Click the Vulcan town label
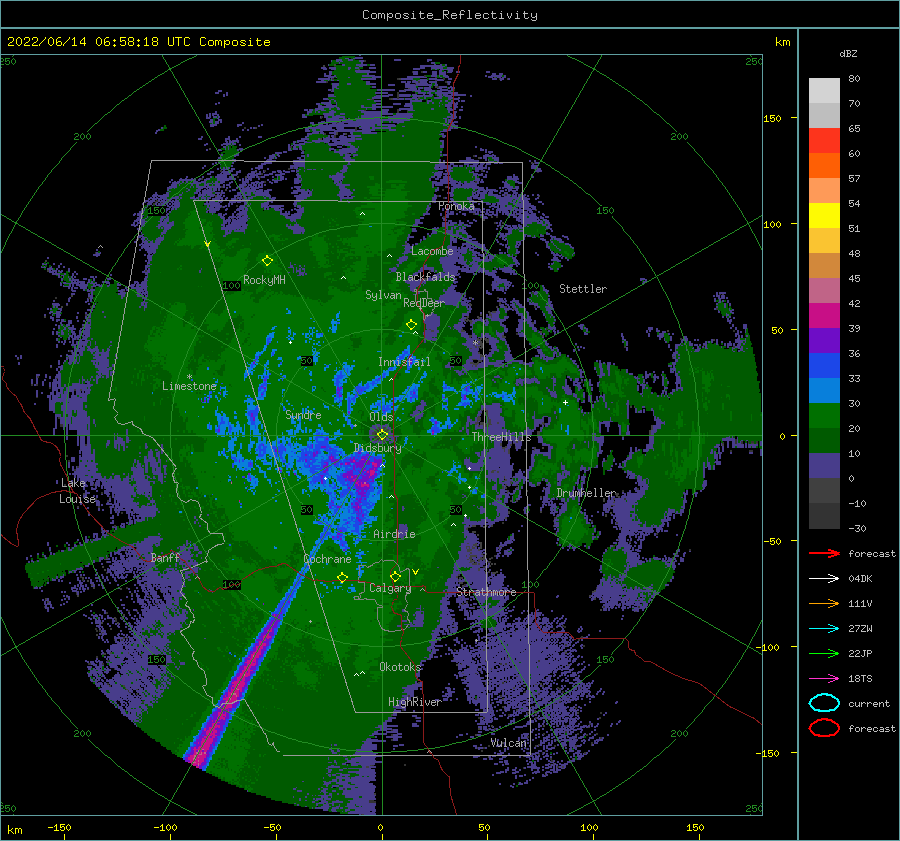 [x=508, y=743]
